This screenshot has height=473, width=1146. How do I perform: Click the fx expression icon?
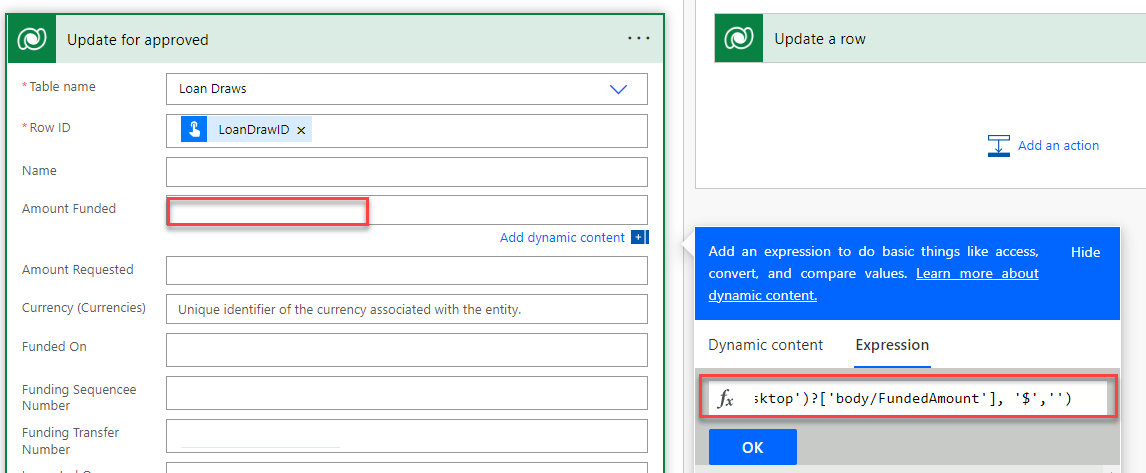click(727, 399)
